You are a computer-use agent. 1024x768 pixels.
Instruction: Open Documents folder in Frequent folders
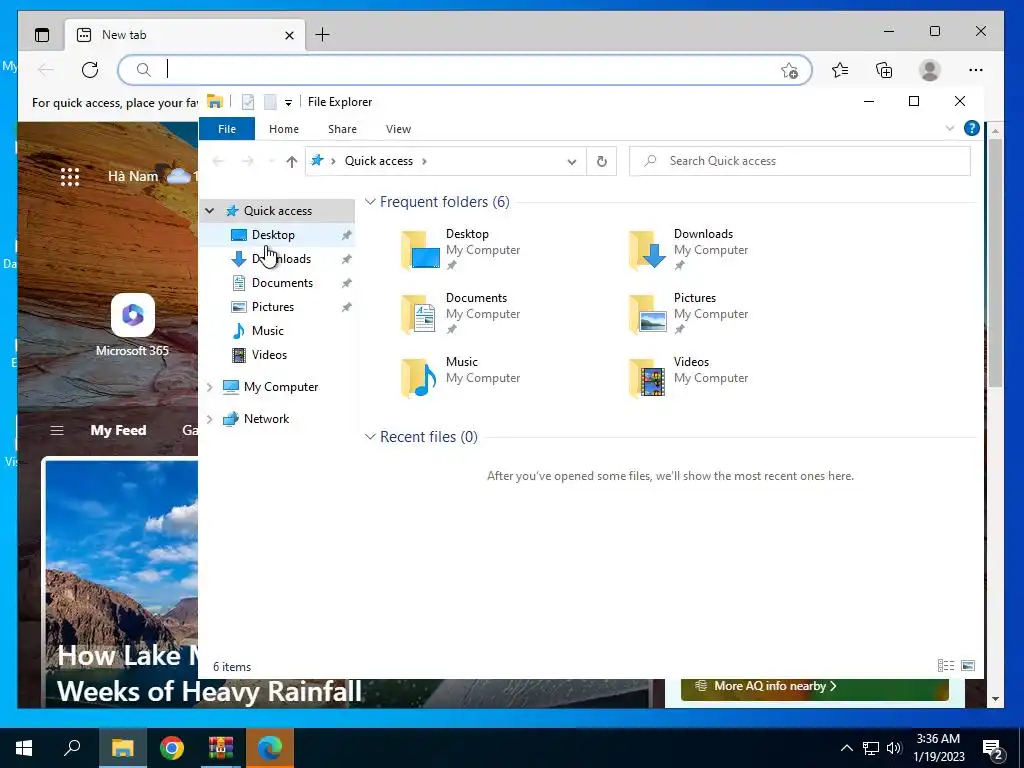click(460, 313)
